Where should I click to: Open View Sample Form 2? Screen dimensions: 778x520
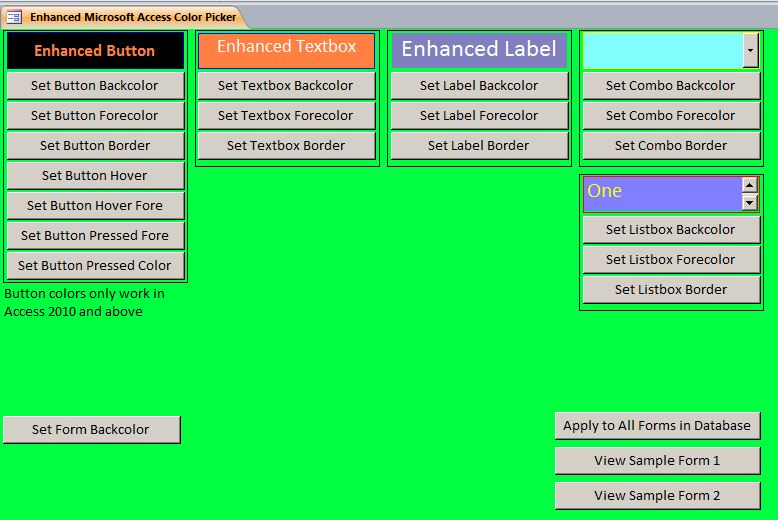657,496
